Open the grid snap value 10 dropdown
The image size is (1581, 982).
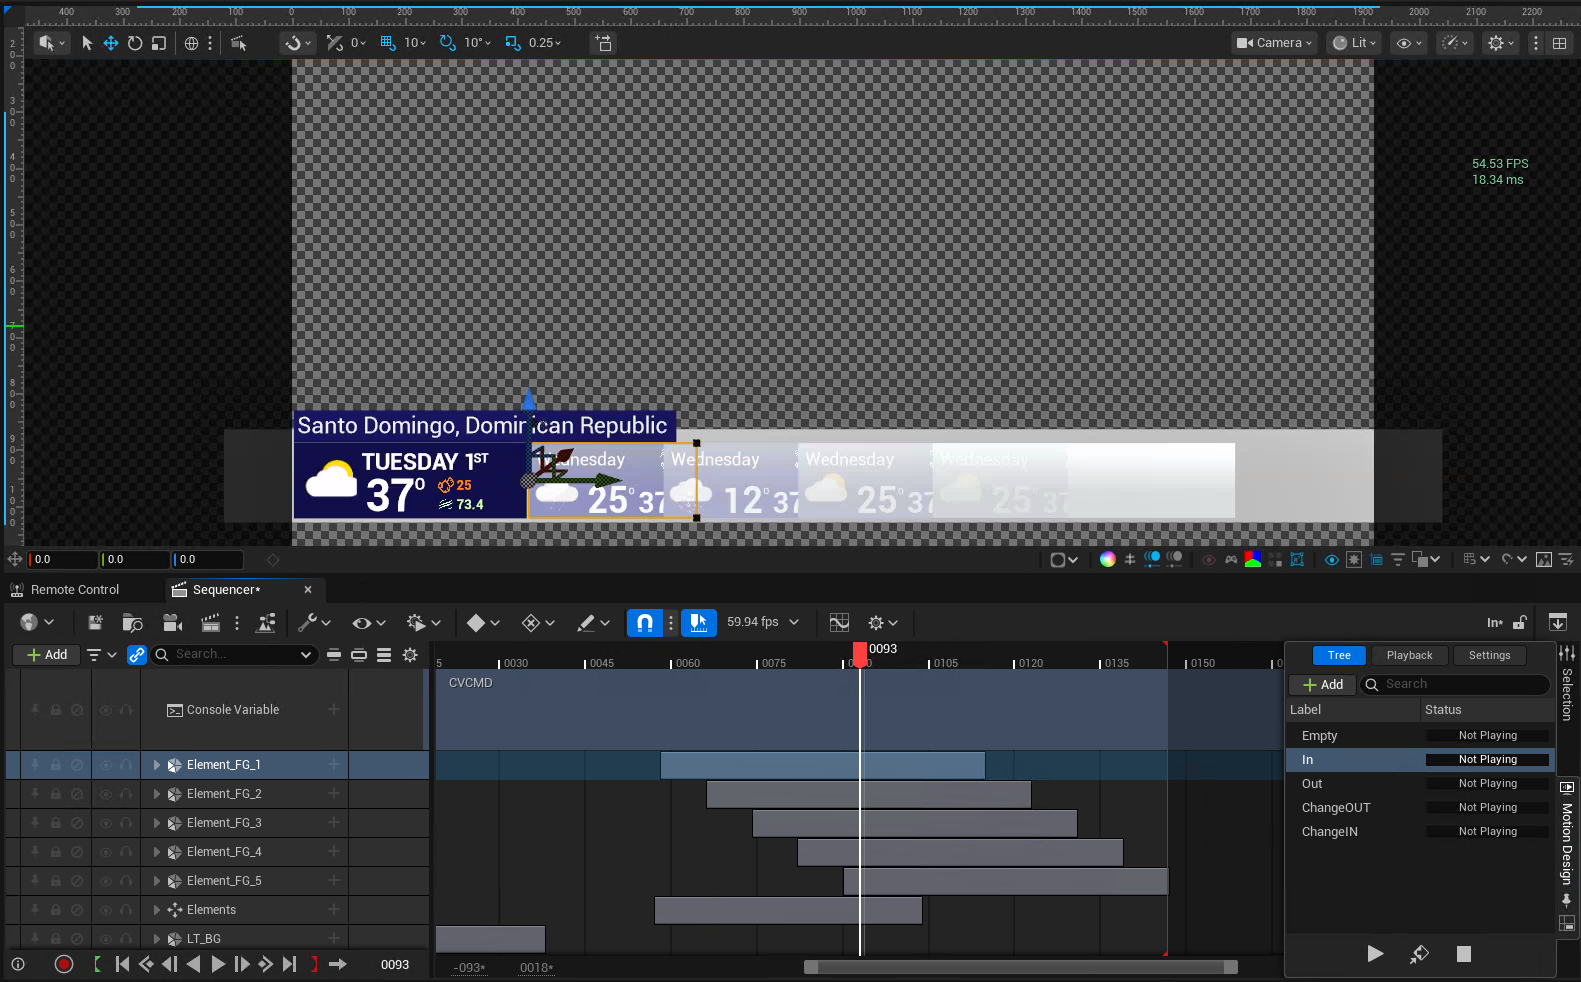tap(415, 43)
